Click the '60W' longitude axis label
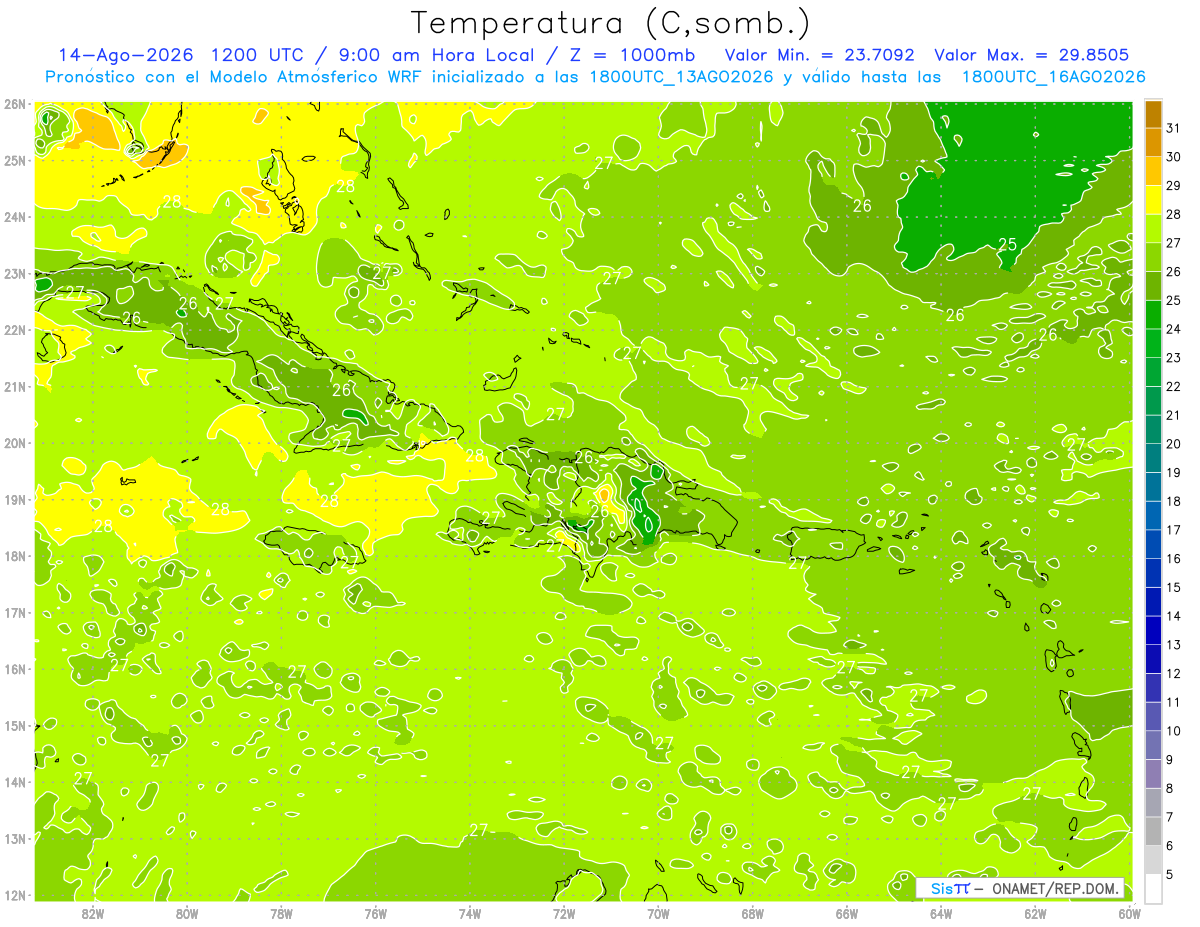The image size is (1200, 927). pos(1129,913)
